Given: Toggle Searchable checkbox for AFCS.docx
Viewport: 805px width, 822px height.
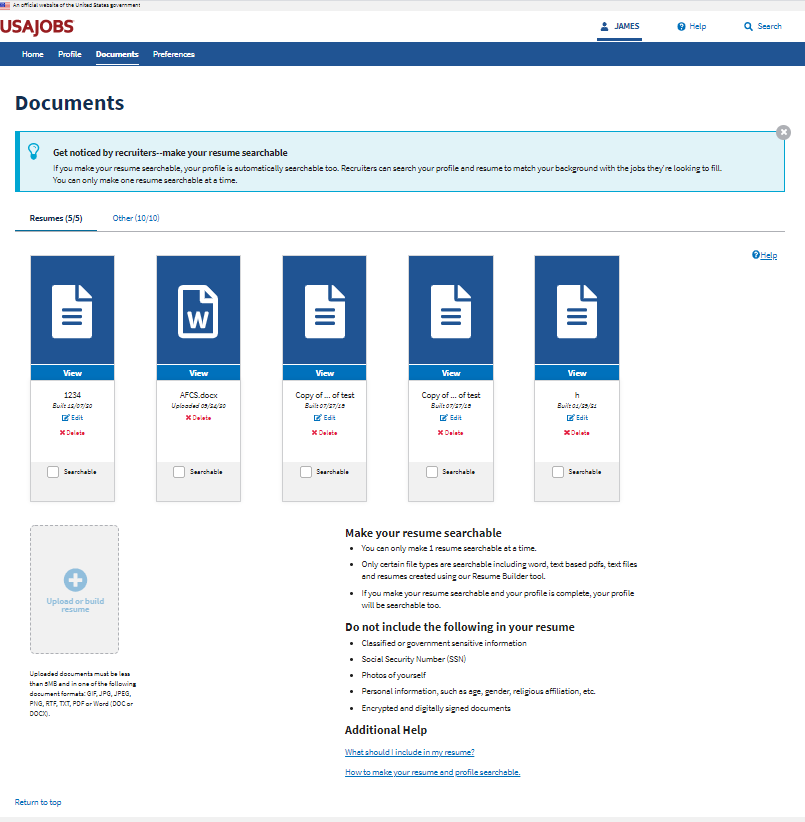Looking at the screenshot, I should 179,472.
